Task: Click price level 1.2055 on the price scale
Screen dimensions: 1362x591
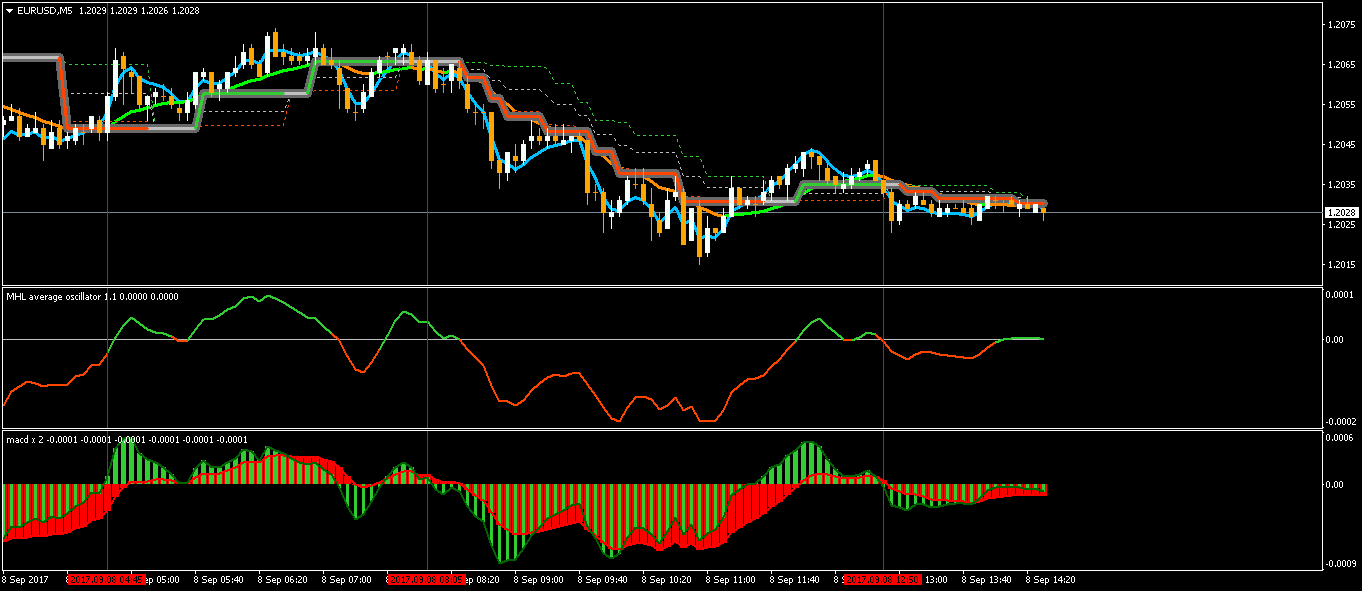Action: point(1340,104)
